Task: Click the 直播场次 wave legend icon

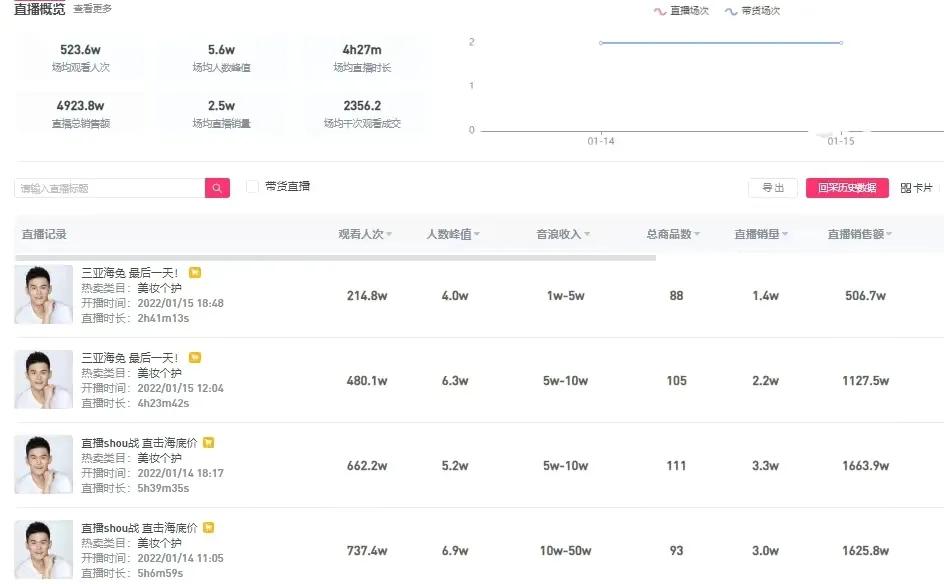Action: coord(658,11)
